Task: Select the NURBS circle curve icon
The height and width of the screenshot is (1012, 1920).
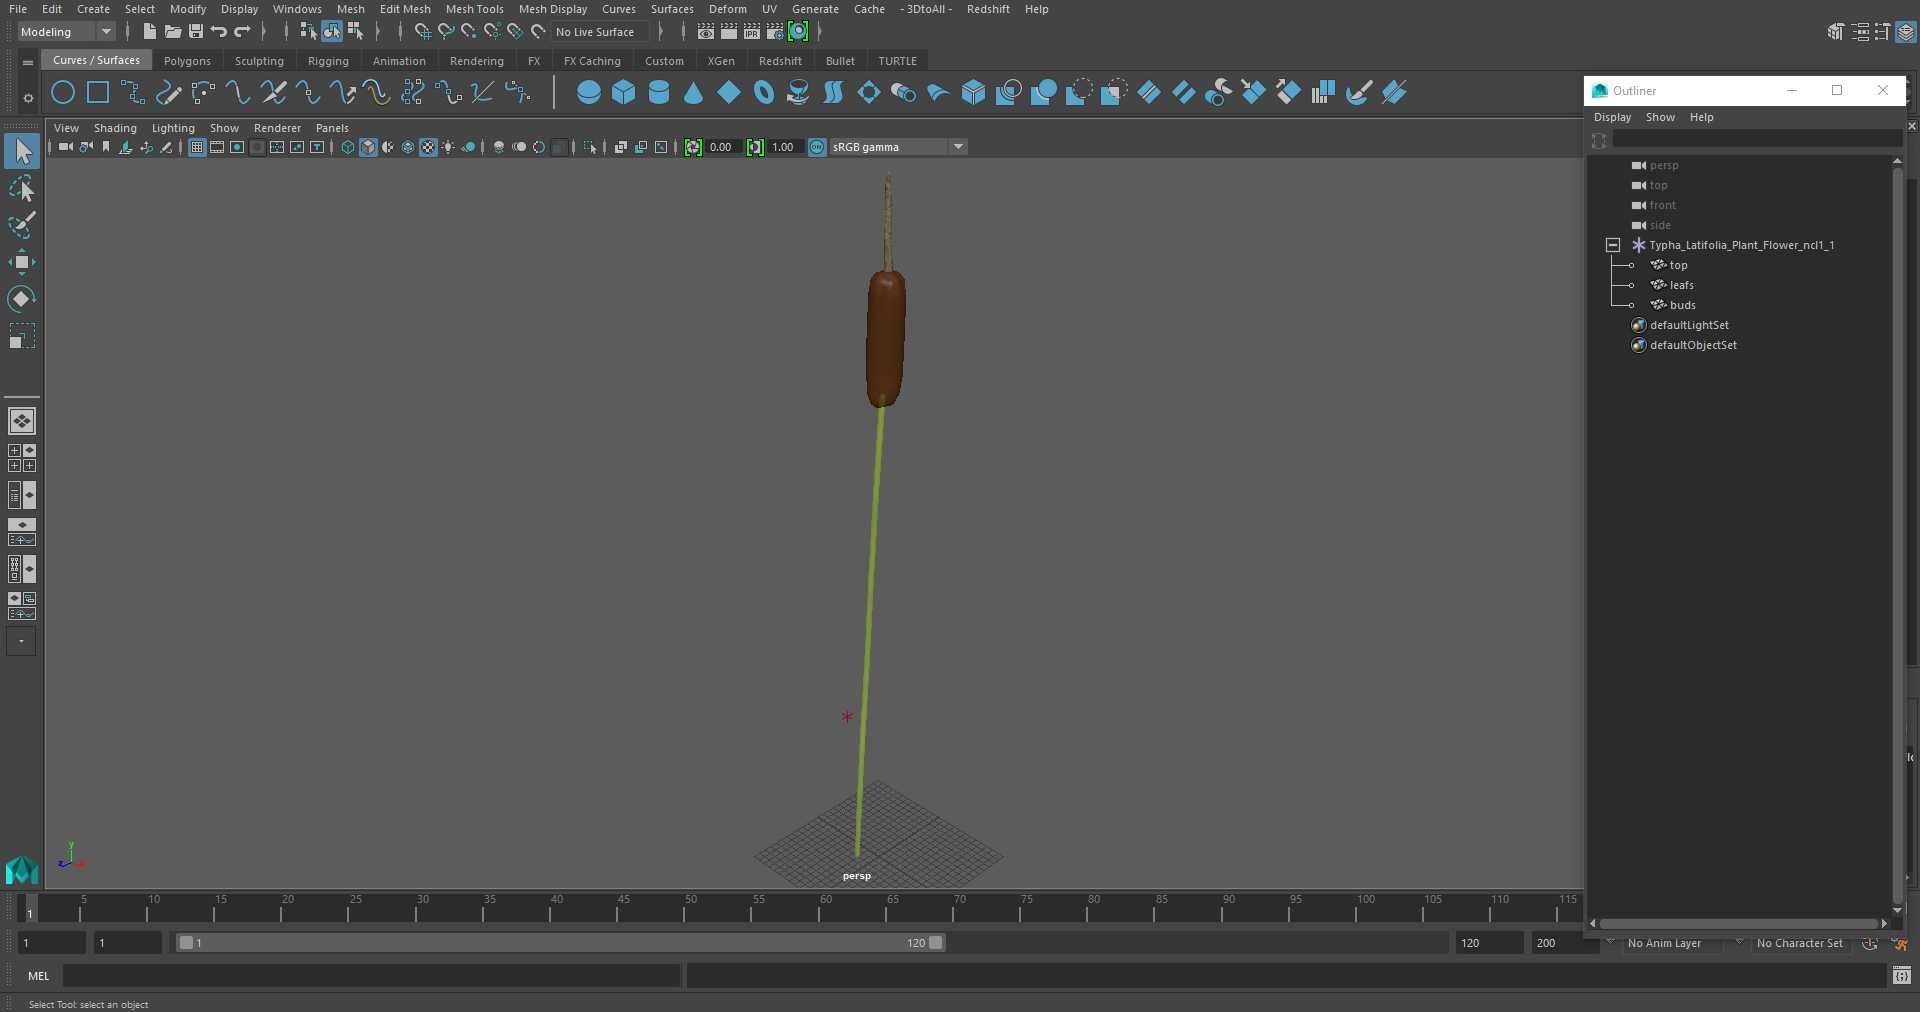Action: [63, 93]
